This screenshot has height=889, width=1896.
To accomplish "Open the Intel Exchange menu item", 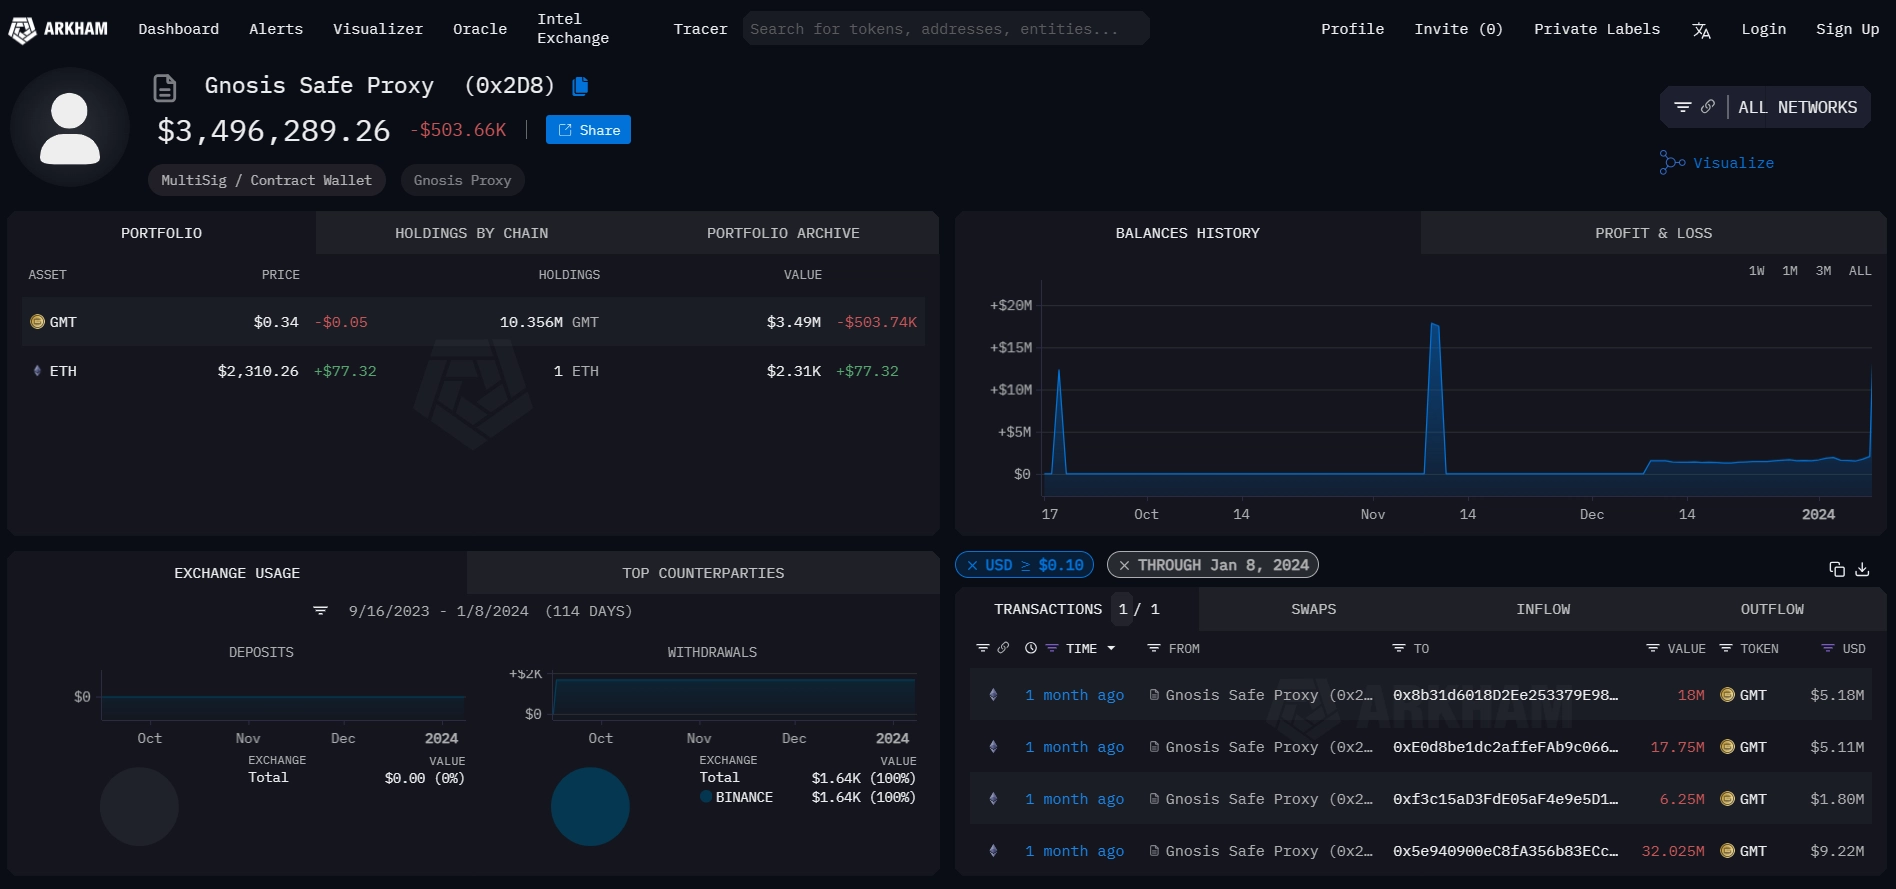I will click(573, 29).
